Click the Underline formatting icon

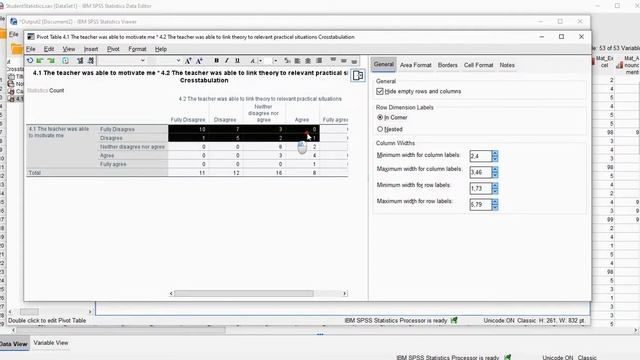[x=237, y=60]
